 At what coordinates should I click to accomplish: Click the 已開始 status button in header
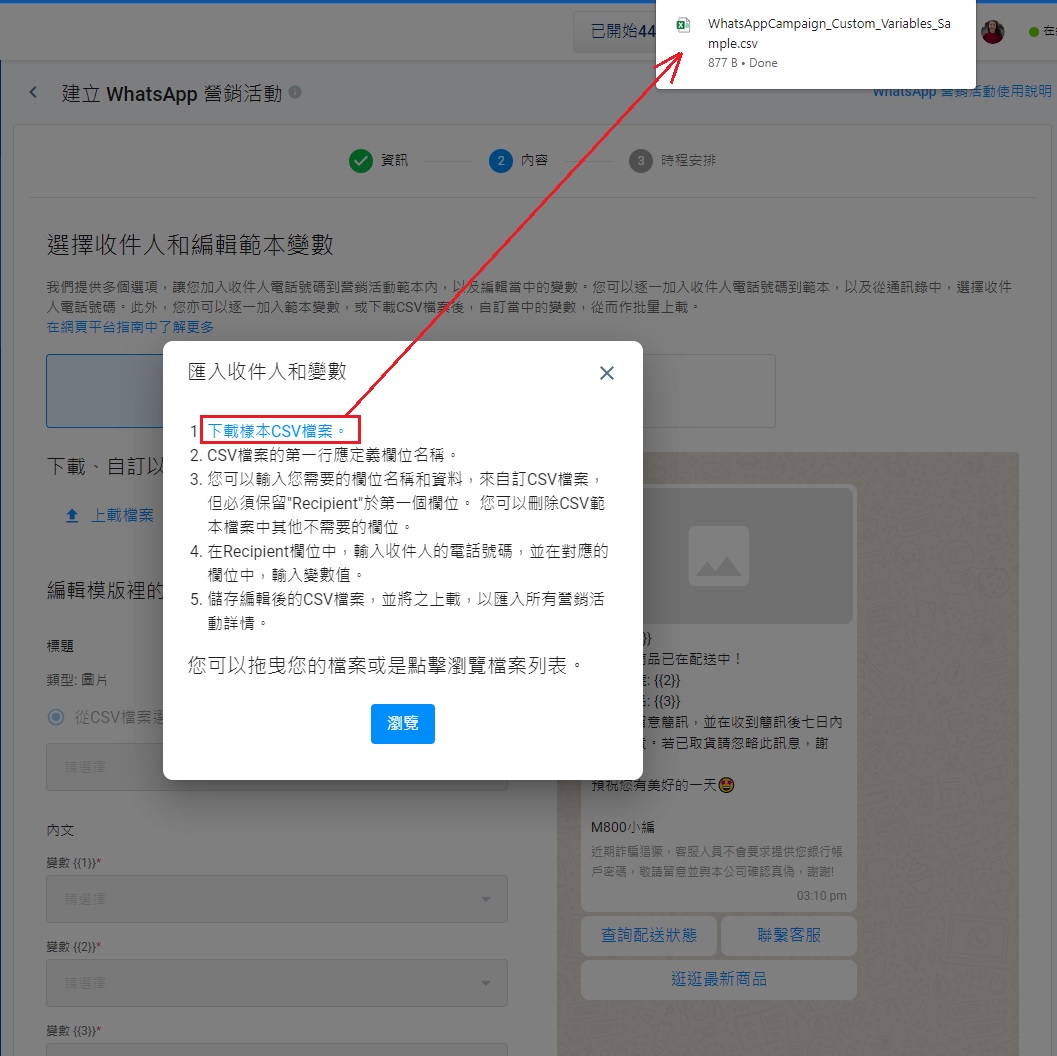point(615,31)
